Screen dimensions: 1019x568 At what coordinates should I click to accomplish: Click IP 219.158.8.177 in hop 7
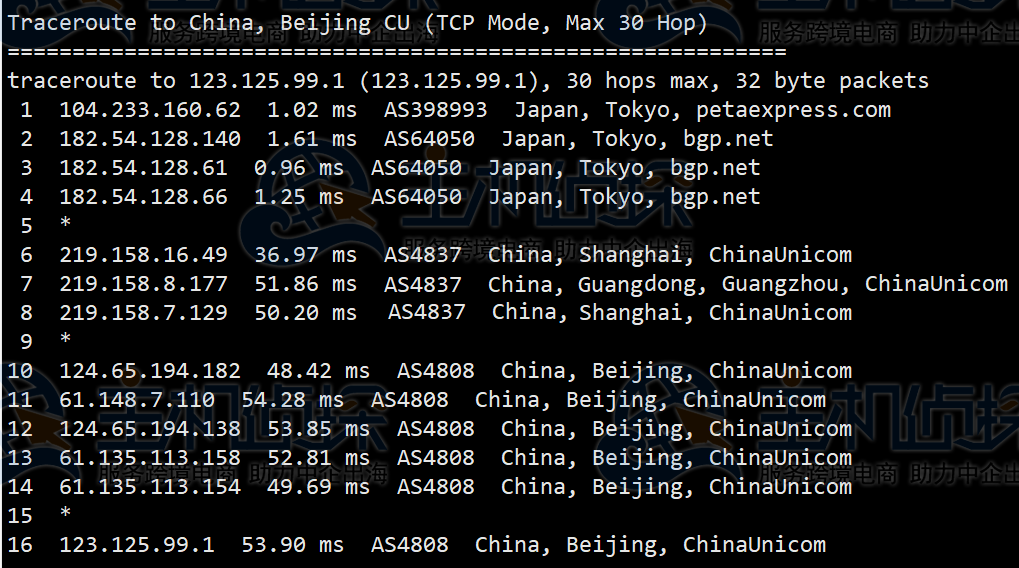tap(144, 284)
